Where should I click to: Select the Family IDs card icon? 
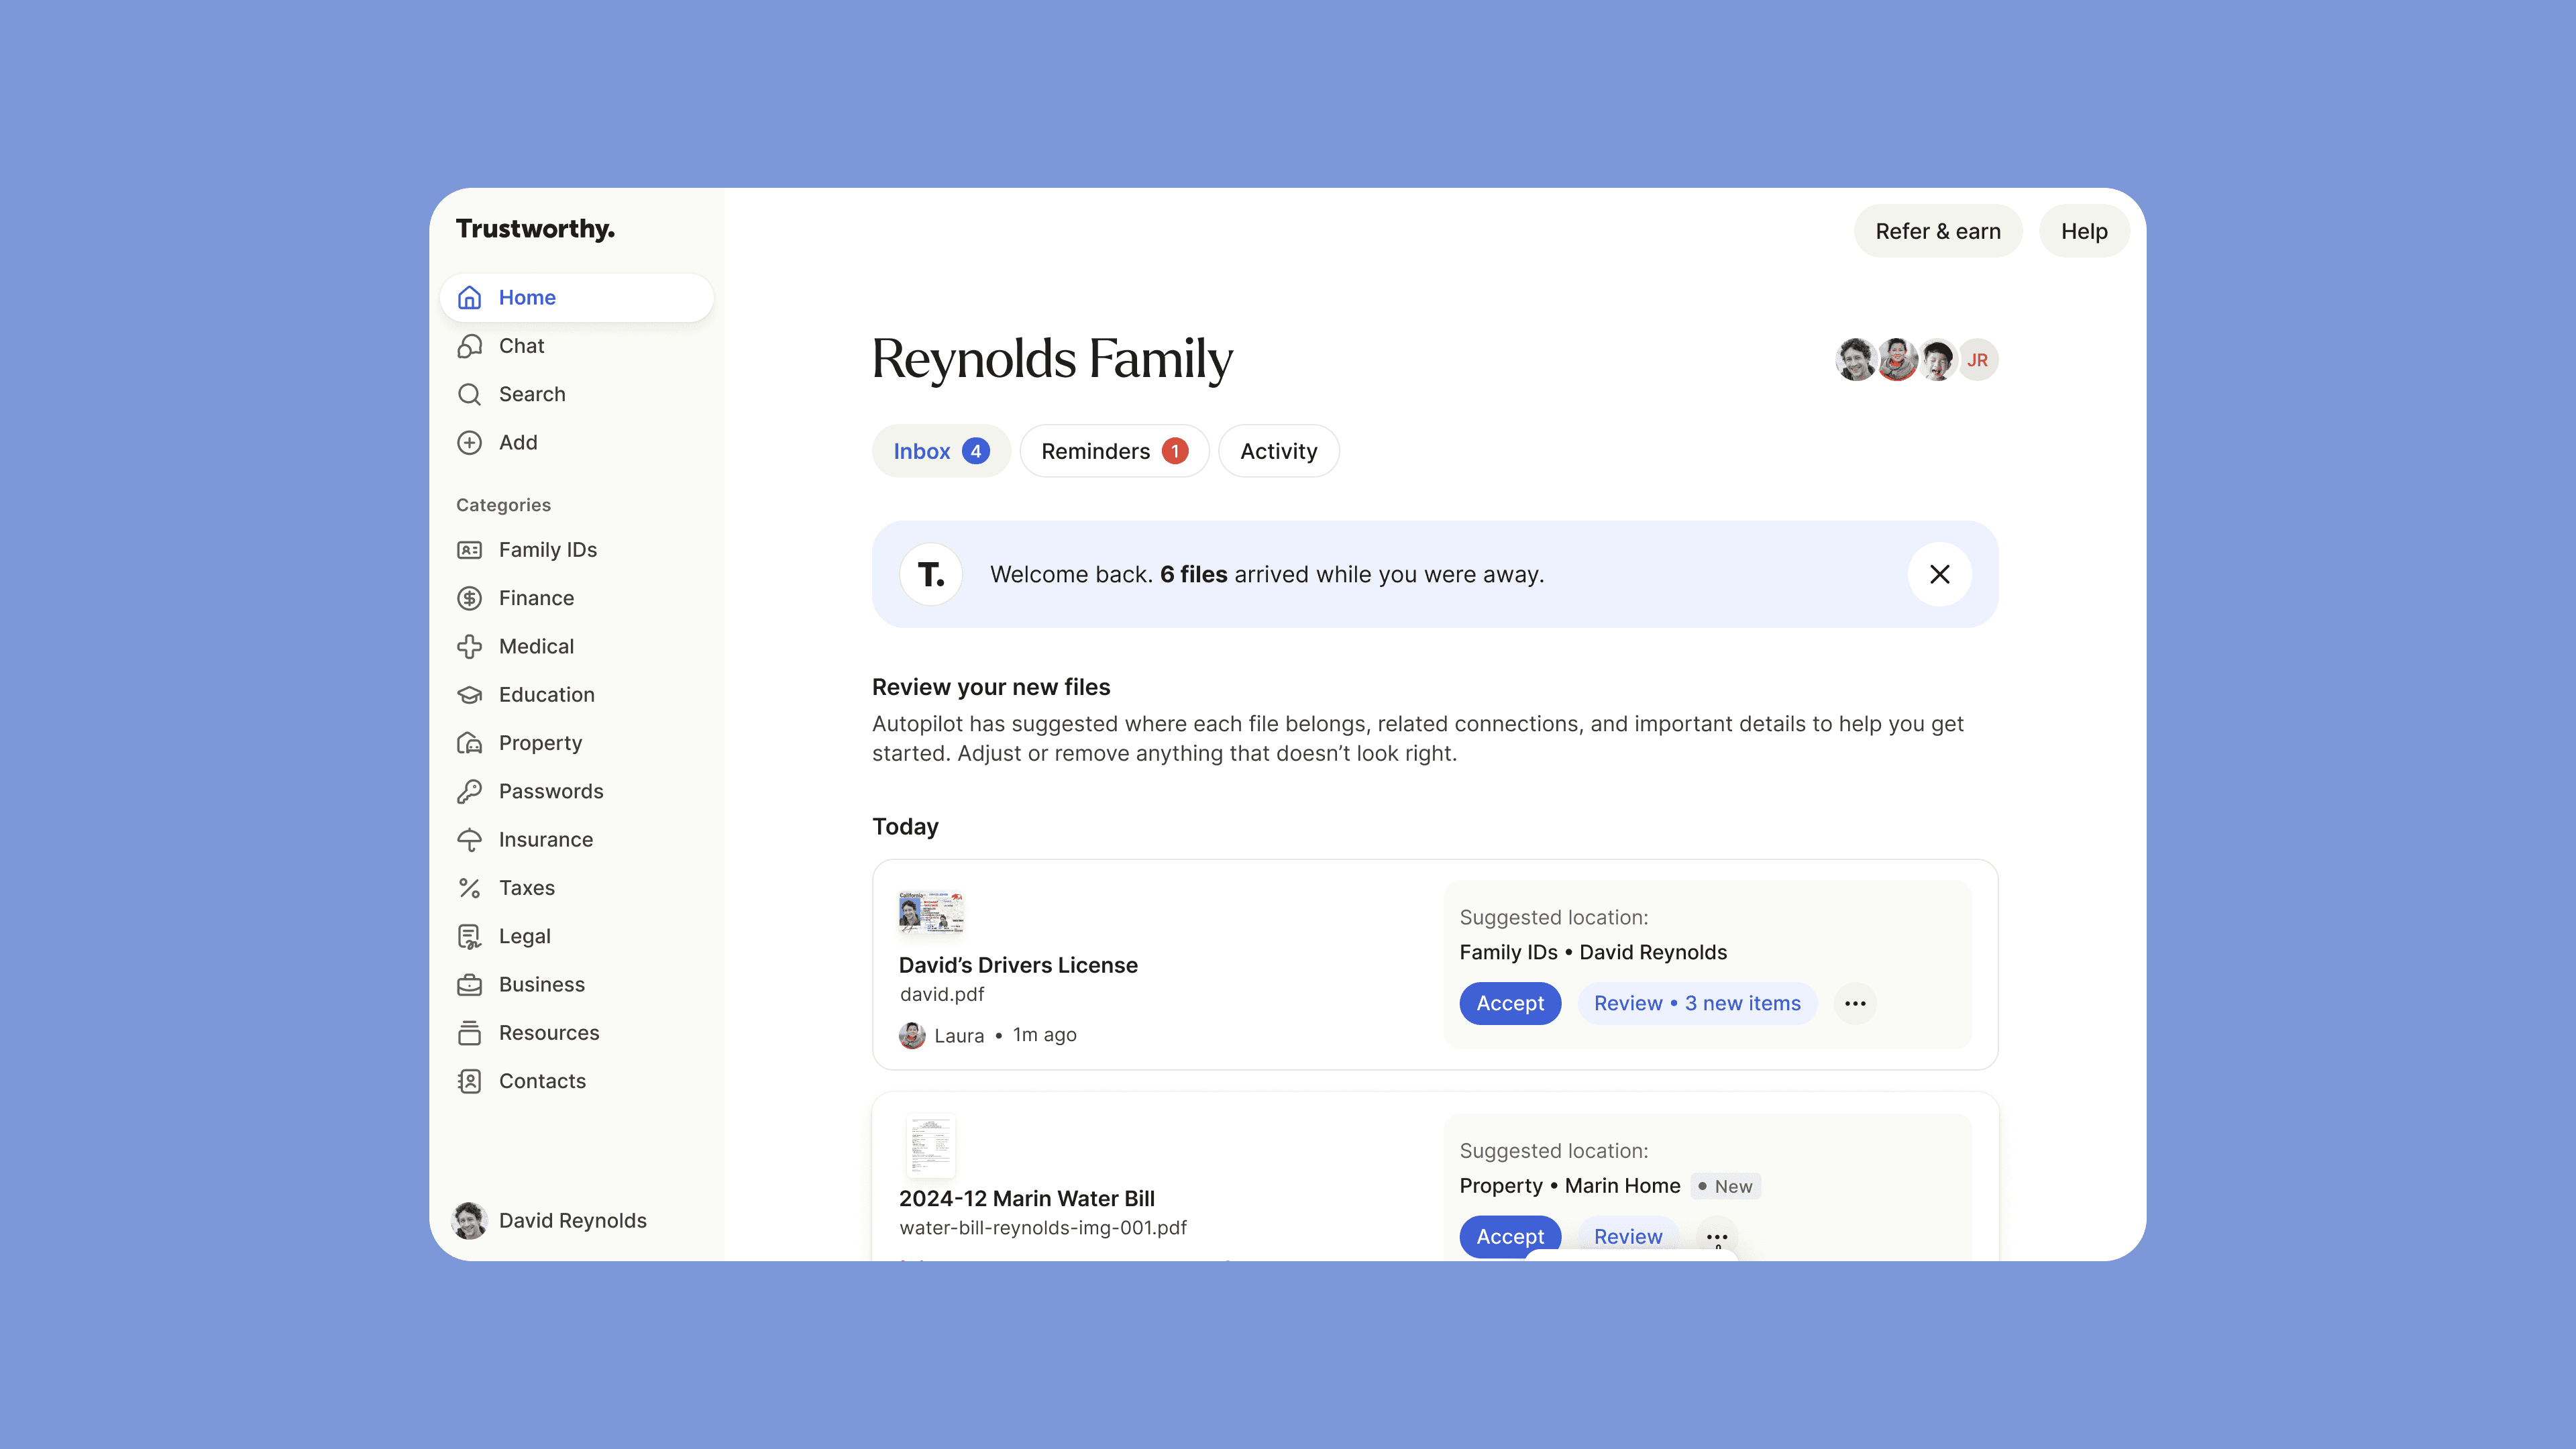click(x=469, y=550)
